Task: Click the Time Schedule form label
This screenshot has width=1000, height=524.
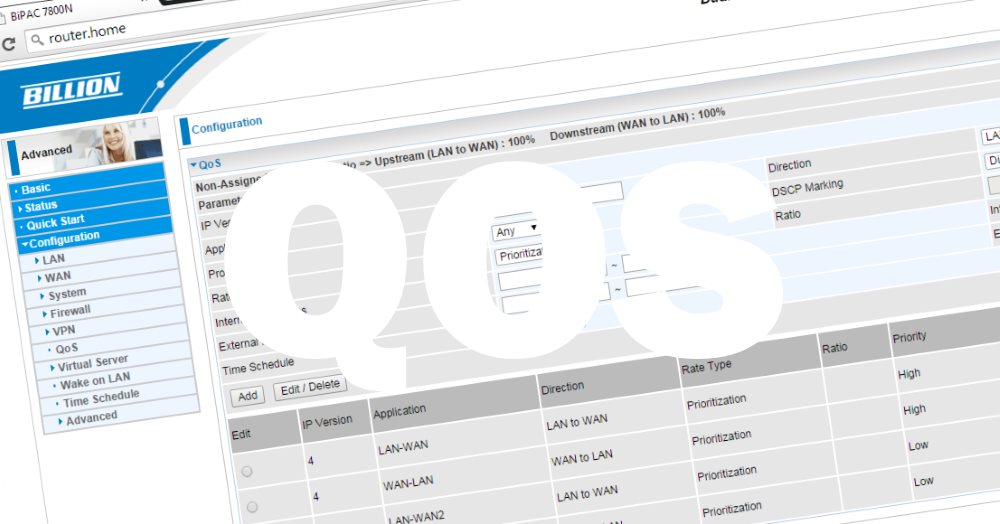Action: (x=258, y=367)
